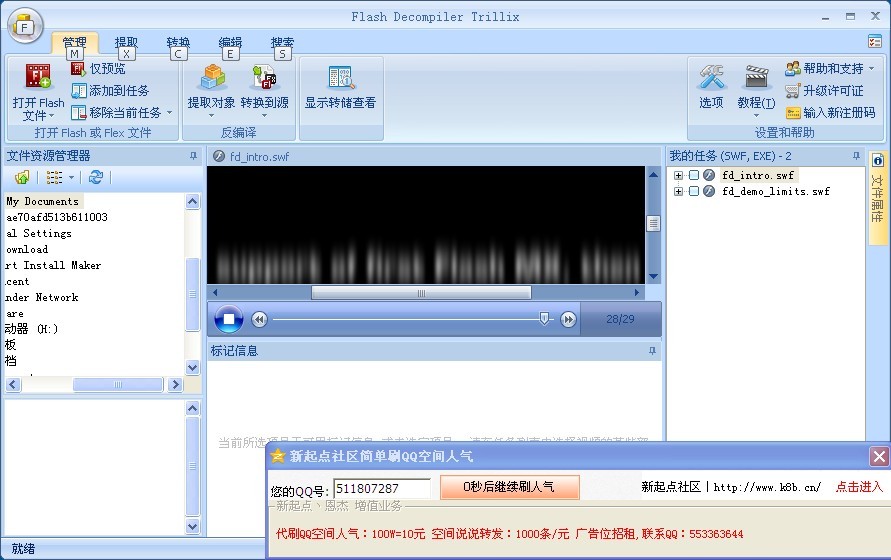Pin the 我的任务 panel

(856, 155)
